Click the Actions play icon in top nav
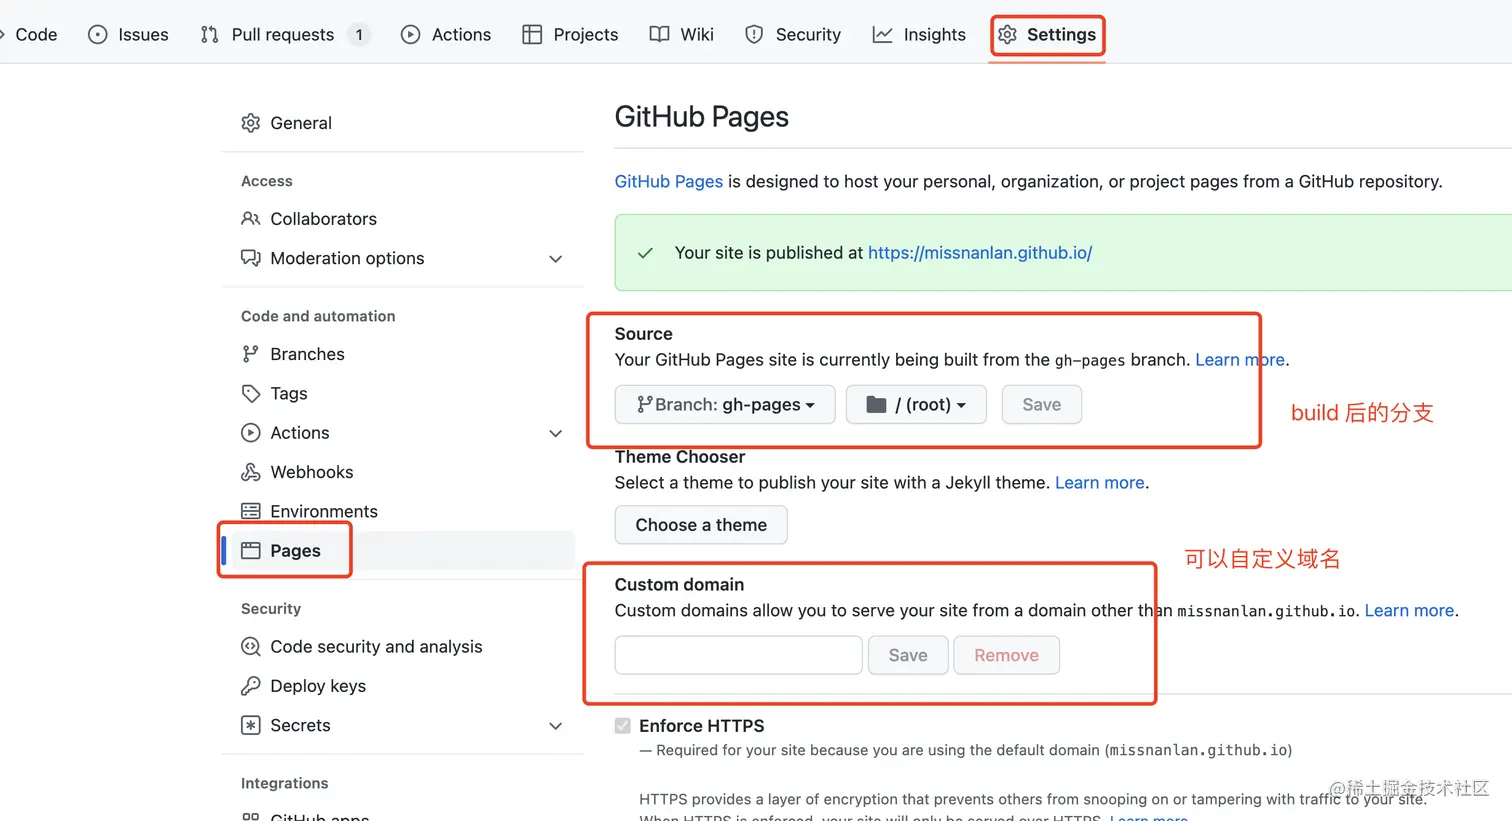The image size is (1512, 821). point(410,35)
